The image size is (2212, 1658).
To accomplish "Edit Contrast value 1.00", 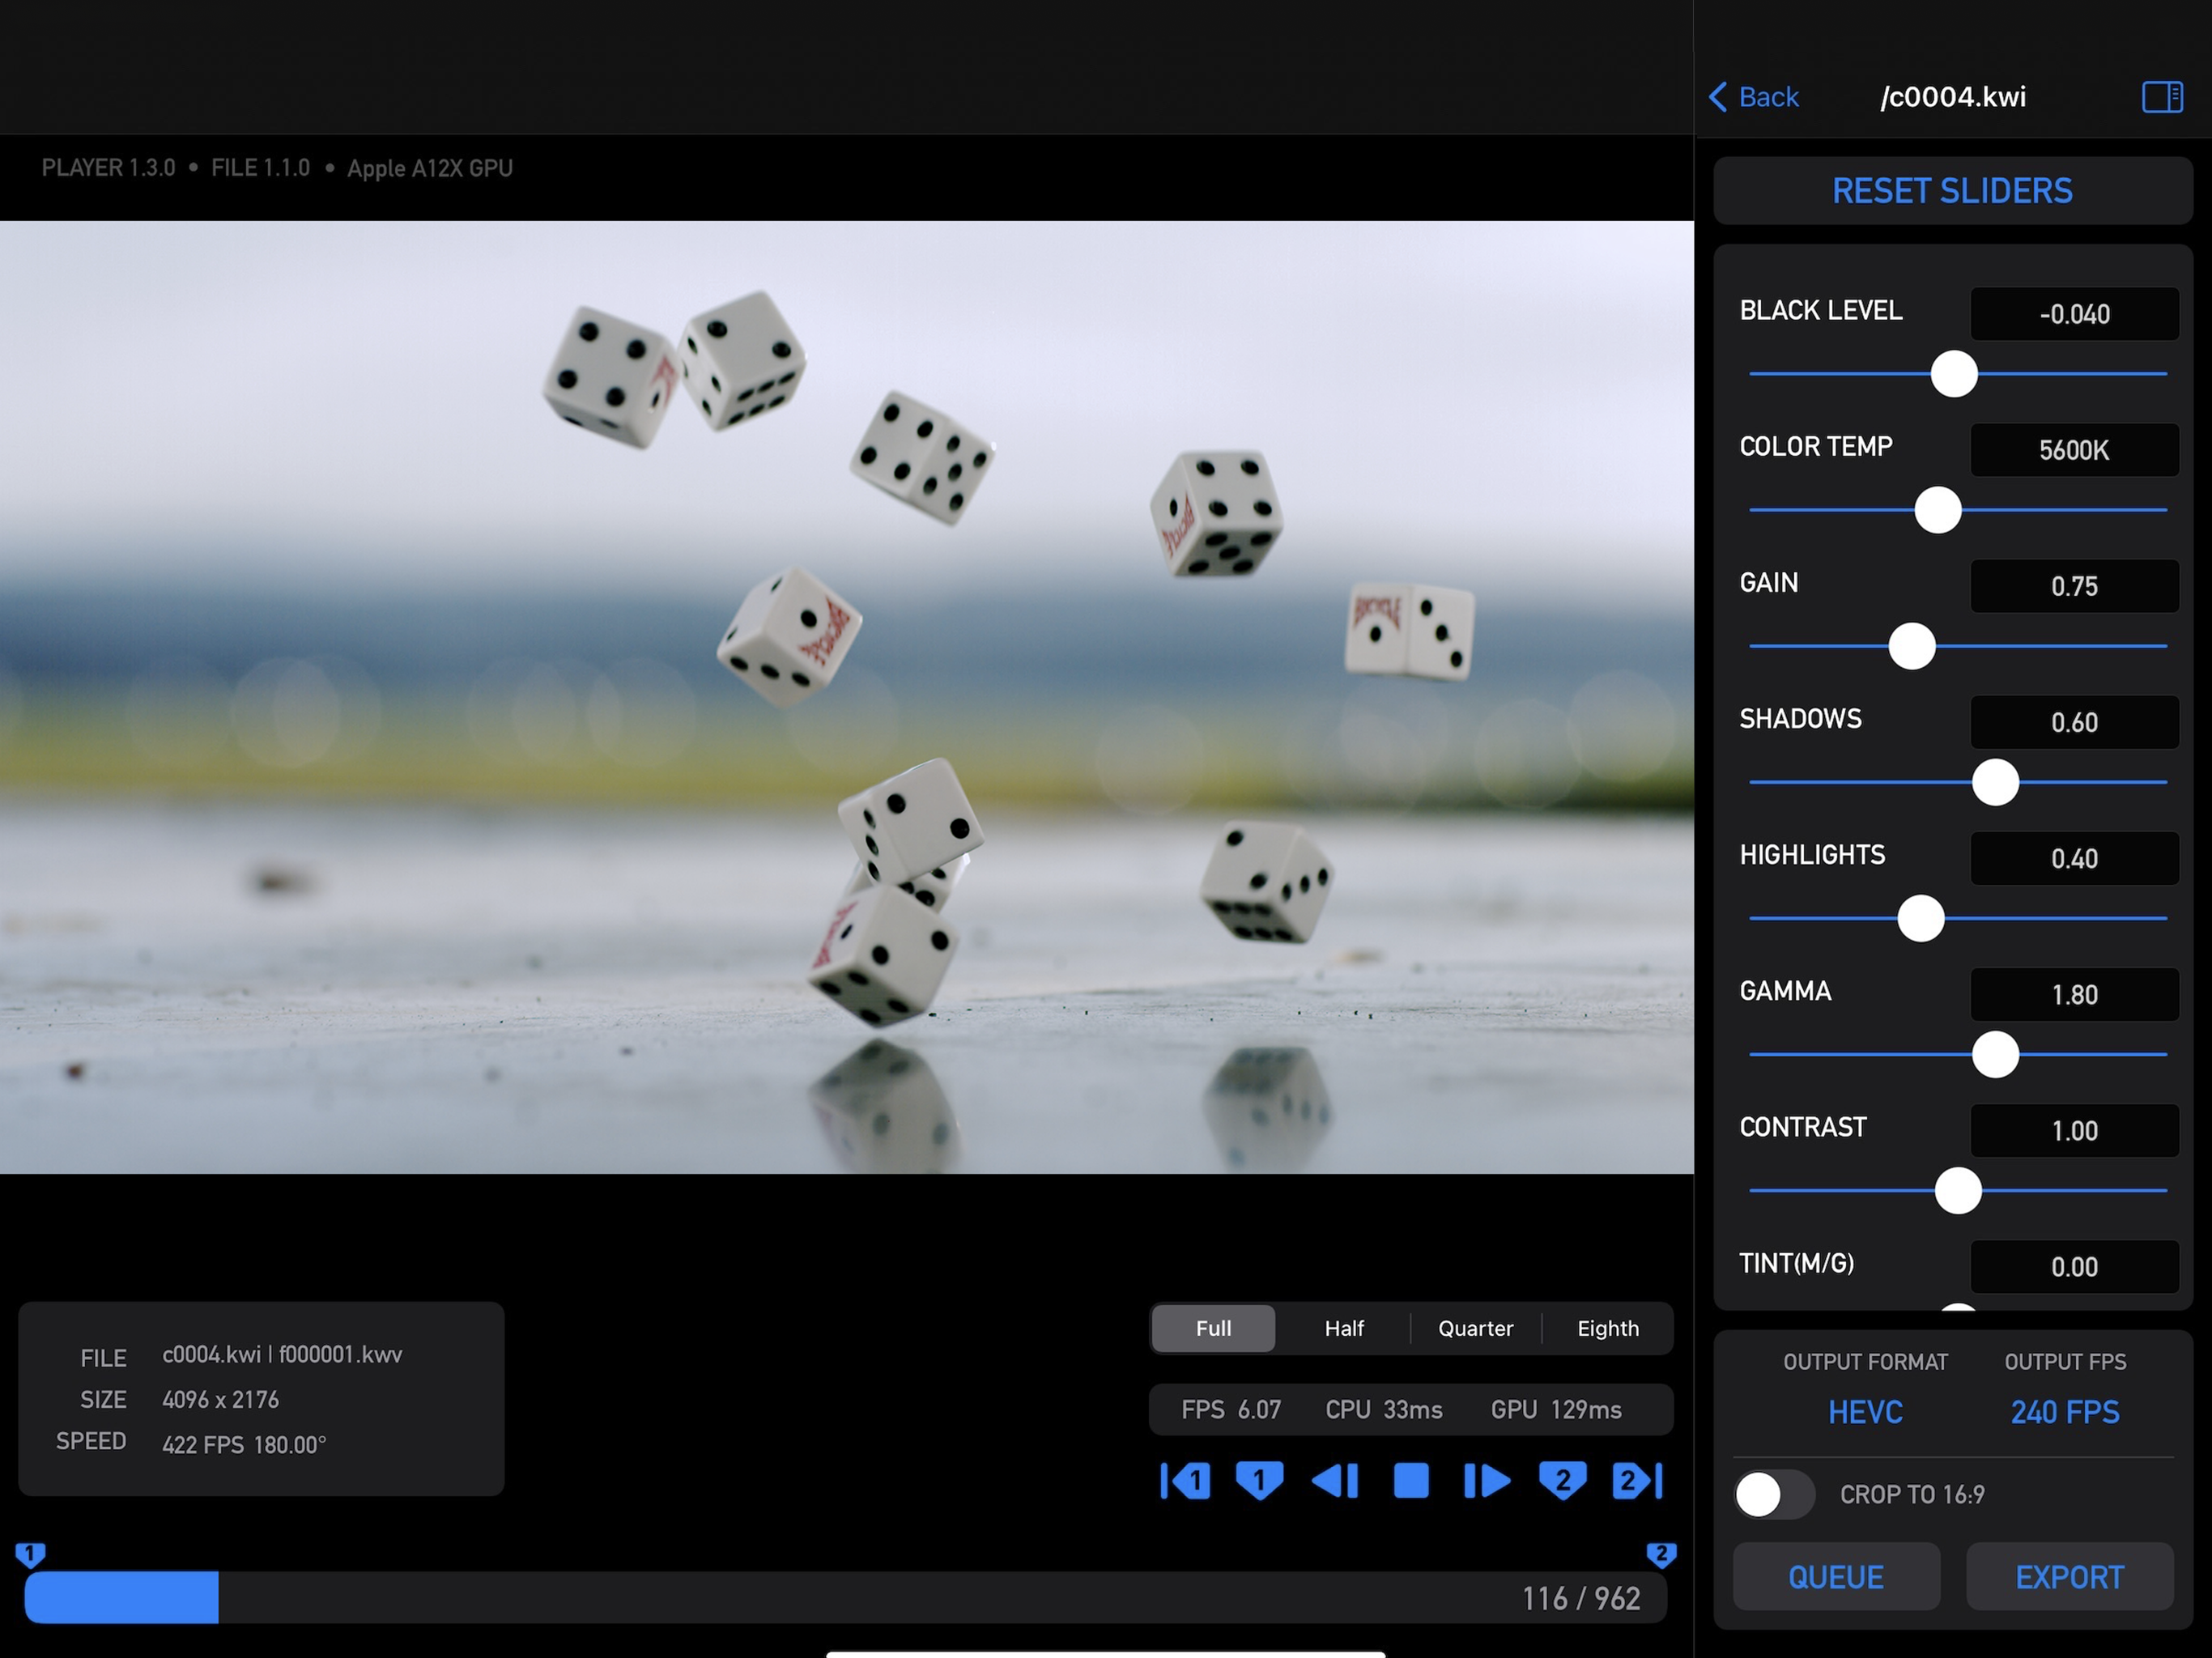I will (x=2074, y=1130).
